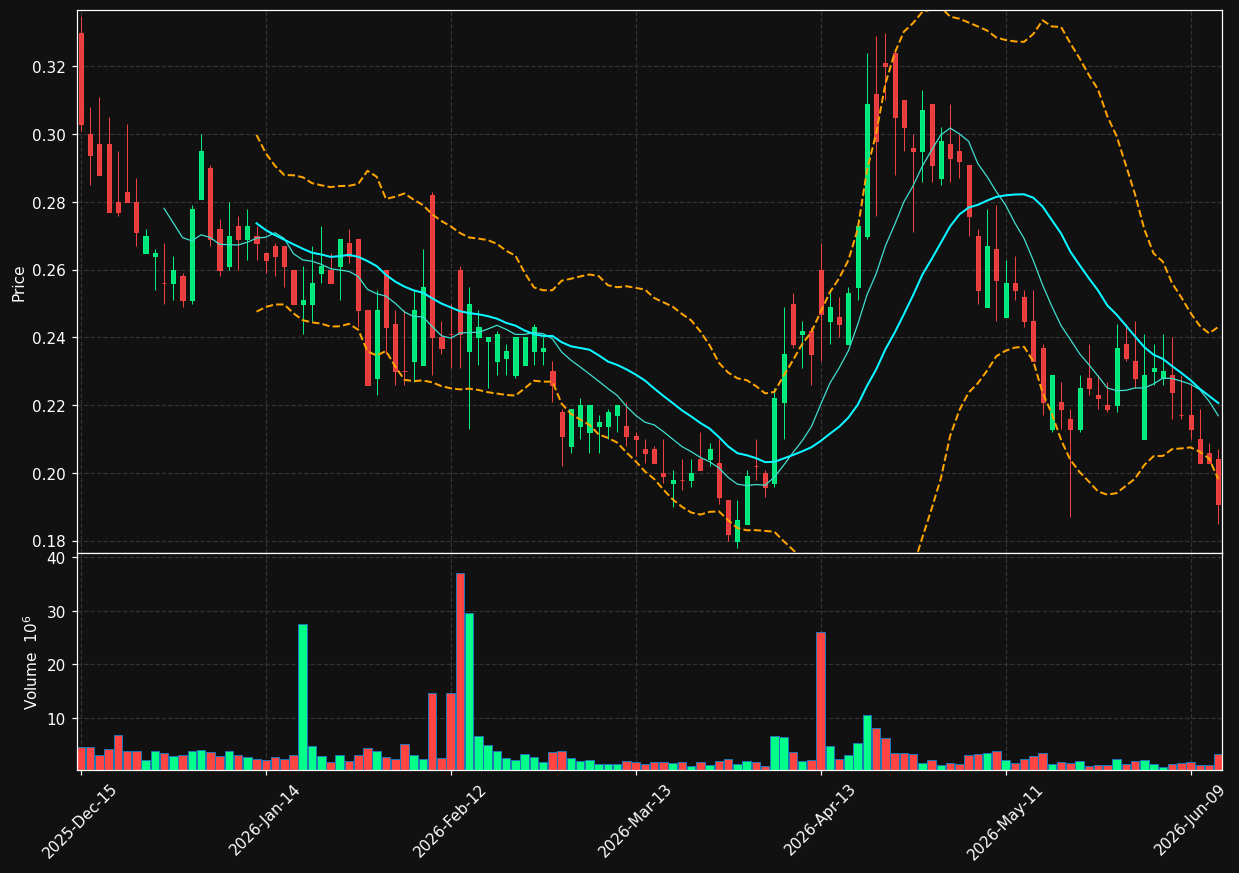Click the 2025-Dec-15 date label
Viewport: 1239px width, 873px height.
79,821
